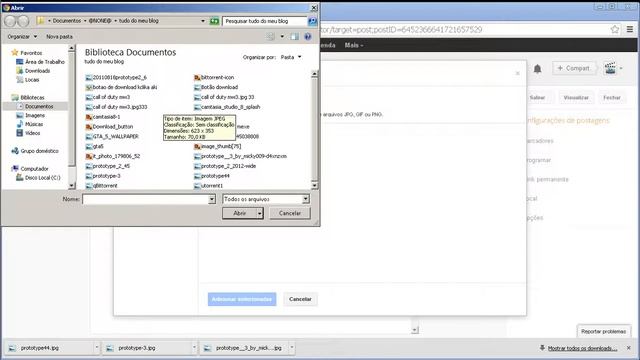Click Cancelar in Abrir dialog

[x=290, y=213]
